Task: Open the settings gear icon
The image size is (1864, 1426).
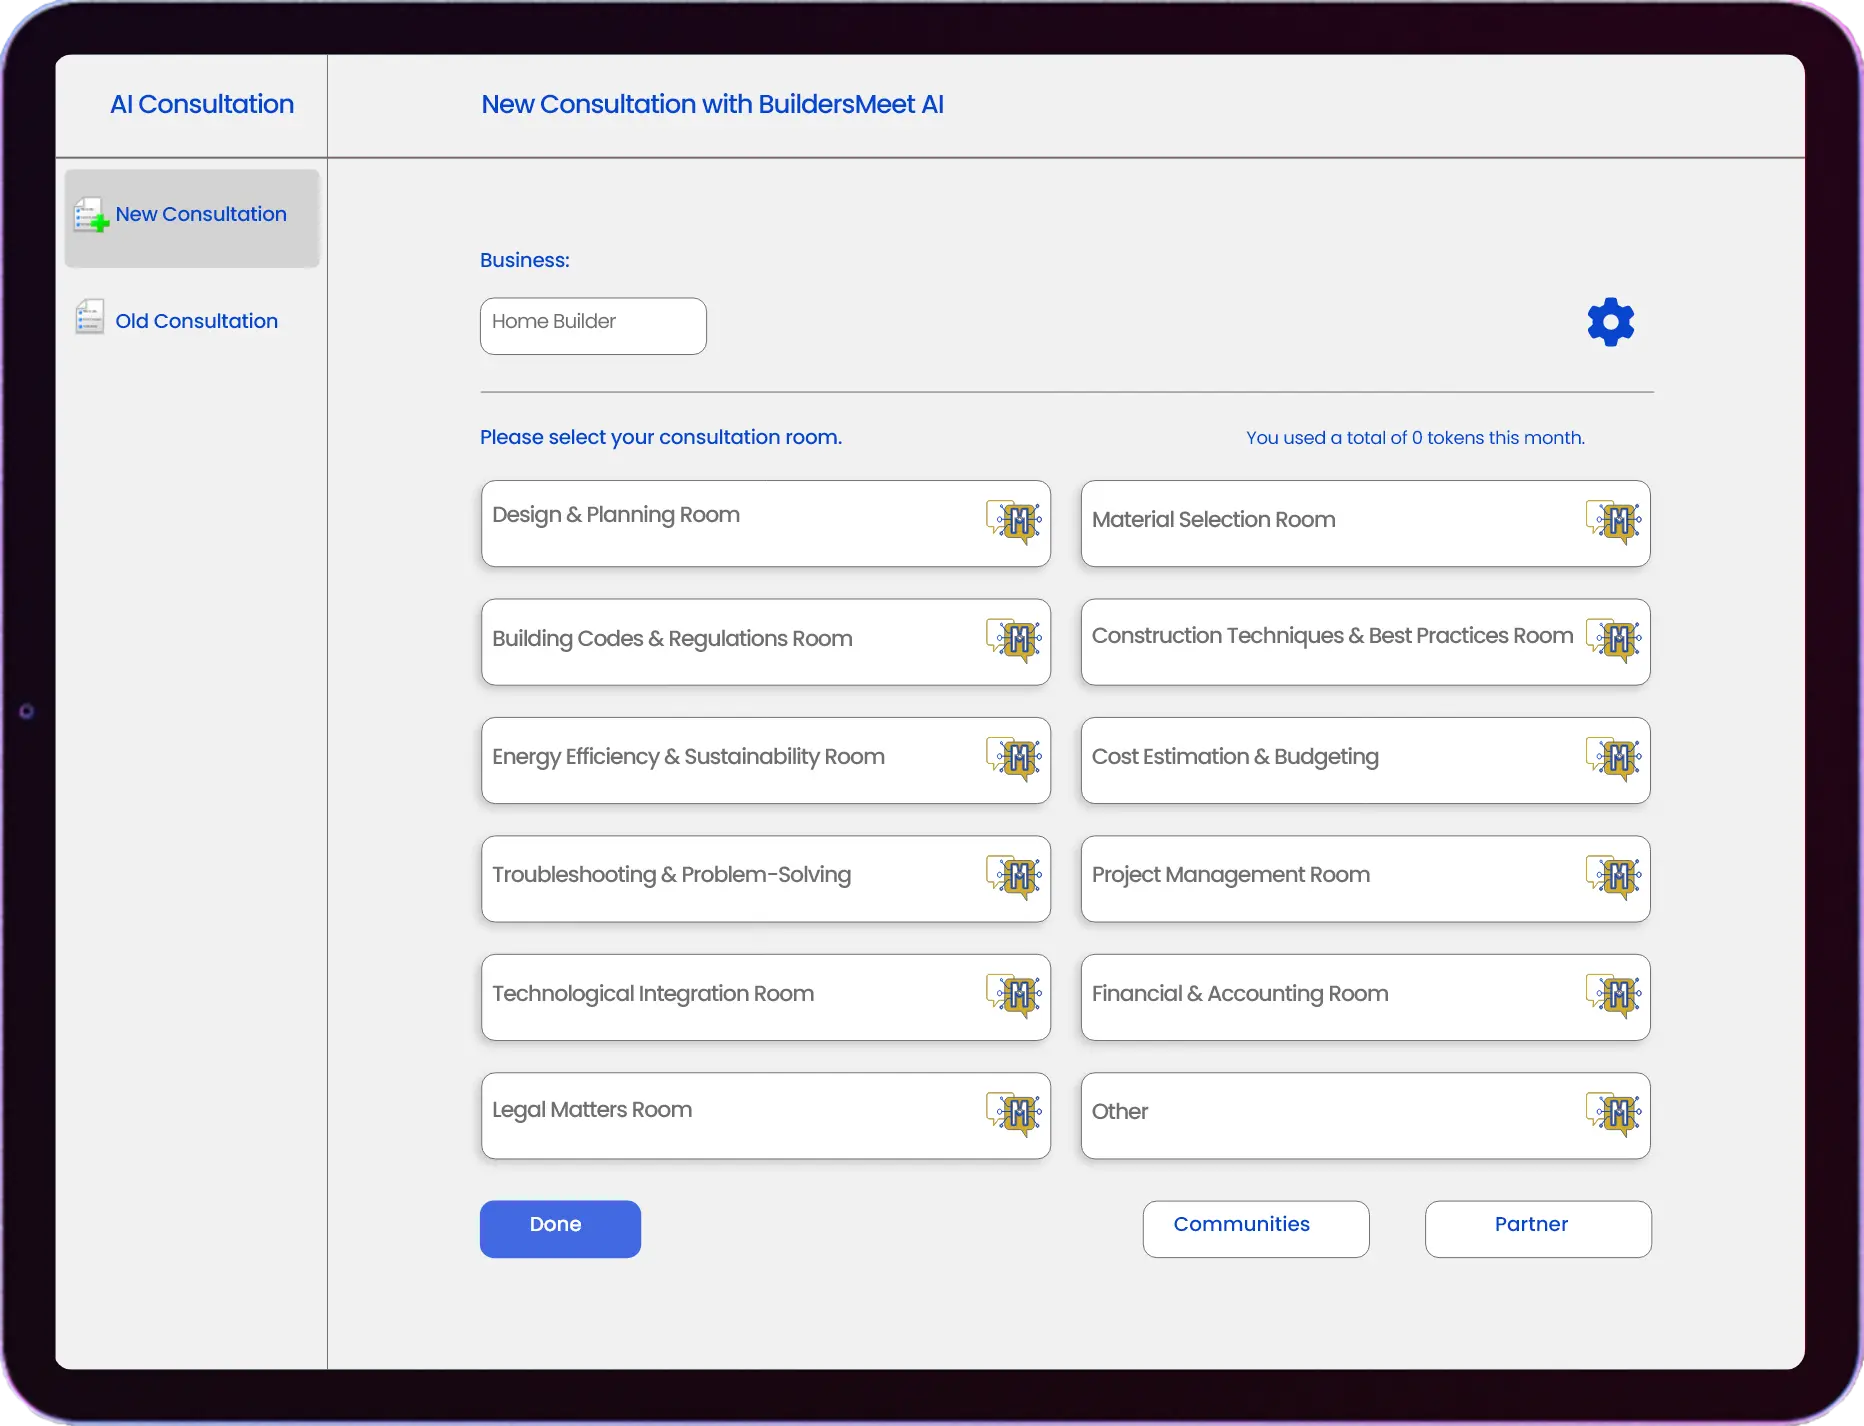Action: click(x=1610, y=322)
